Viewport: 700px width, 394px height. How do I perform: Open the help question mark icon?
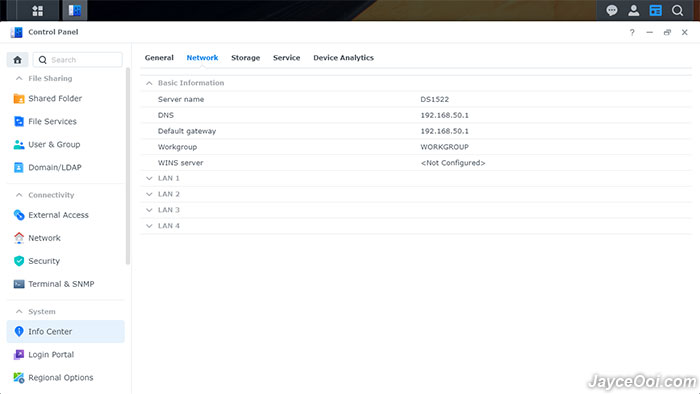[632, 32]
